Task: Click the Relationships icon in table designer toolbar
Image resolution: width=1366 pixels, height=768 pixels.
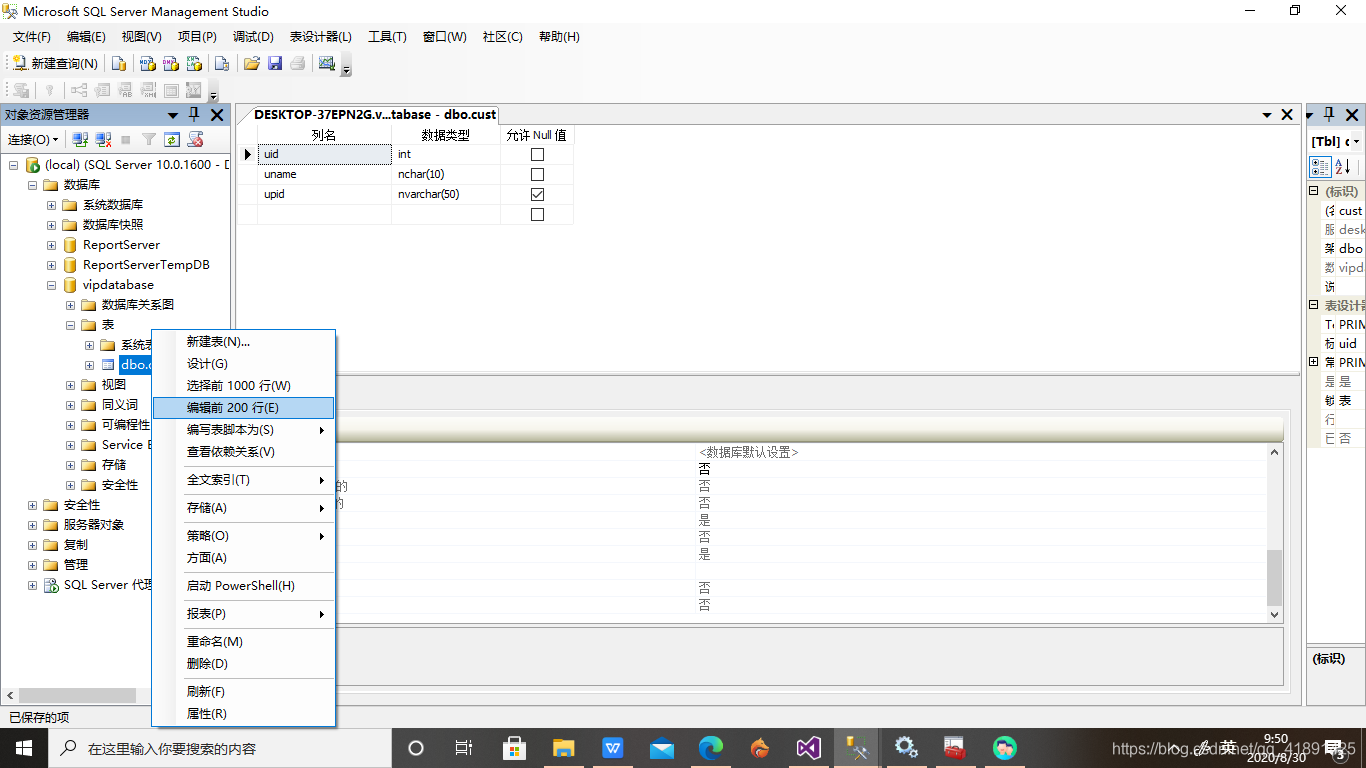Action: tap(79, 90)
